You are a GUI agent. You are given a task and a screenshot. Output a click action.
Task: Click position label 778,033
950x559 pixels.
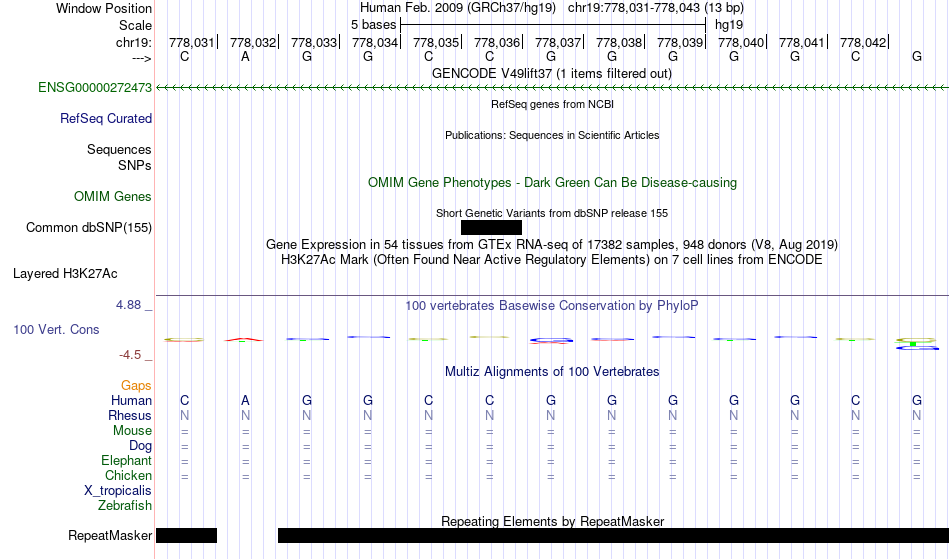[314, 42]
